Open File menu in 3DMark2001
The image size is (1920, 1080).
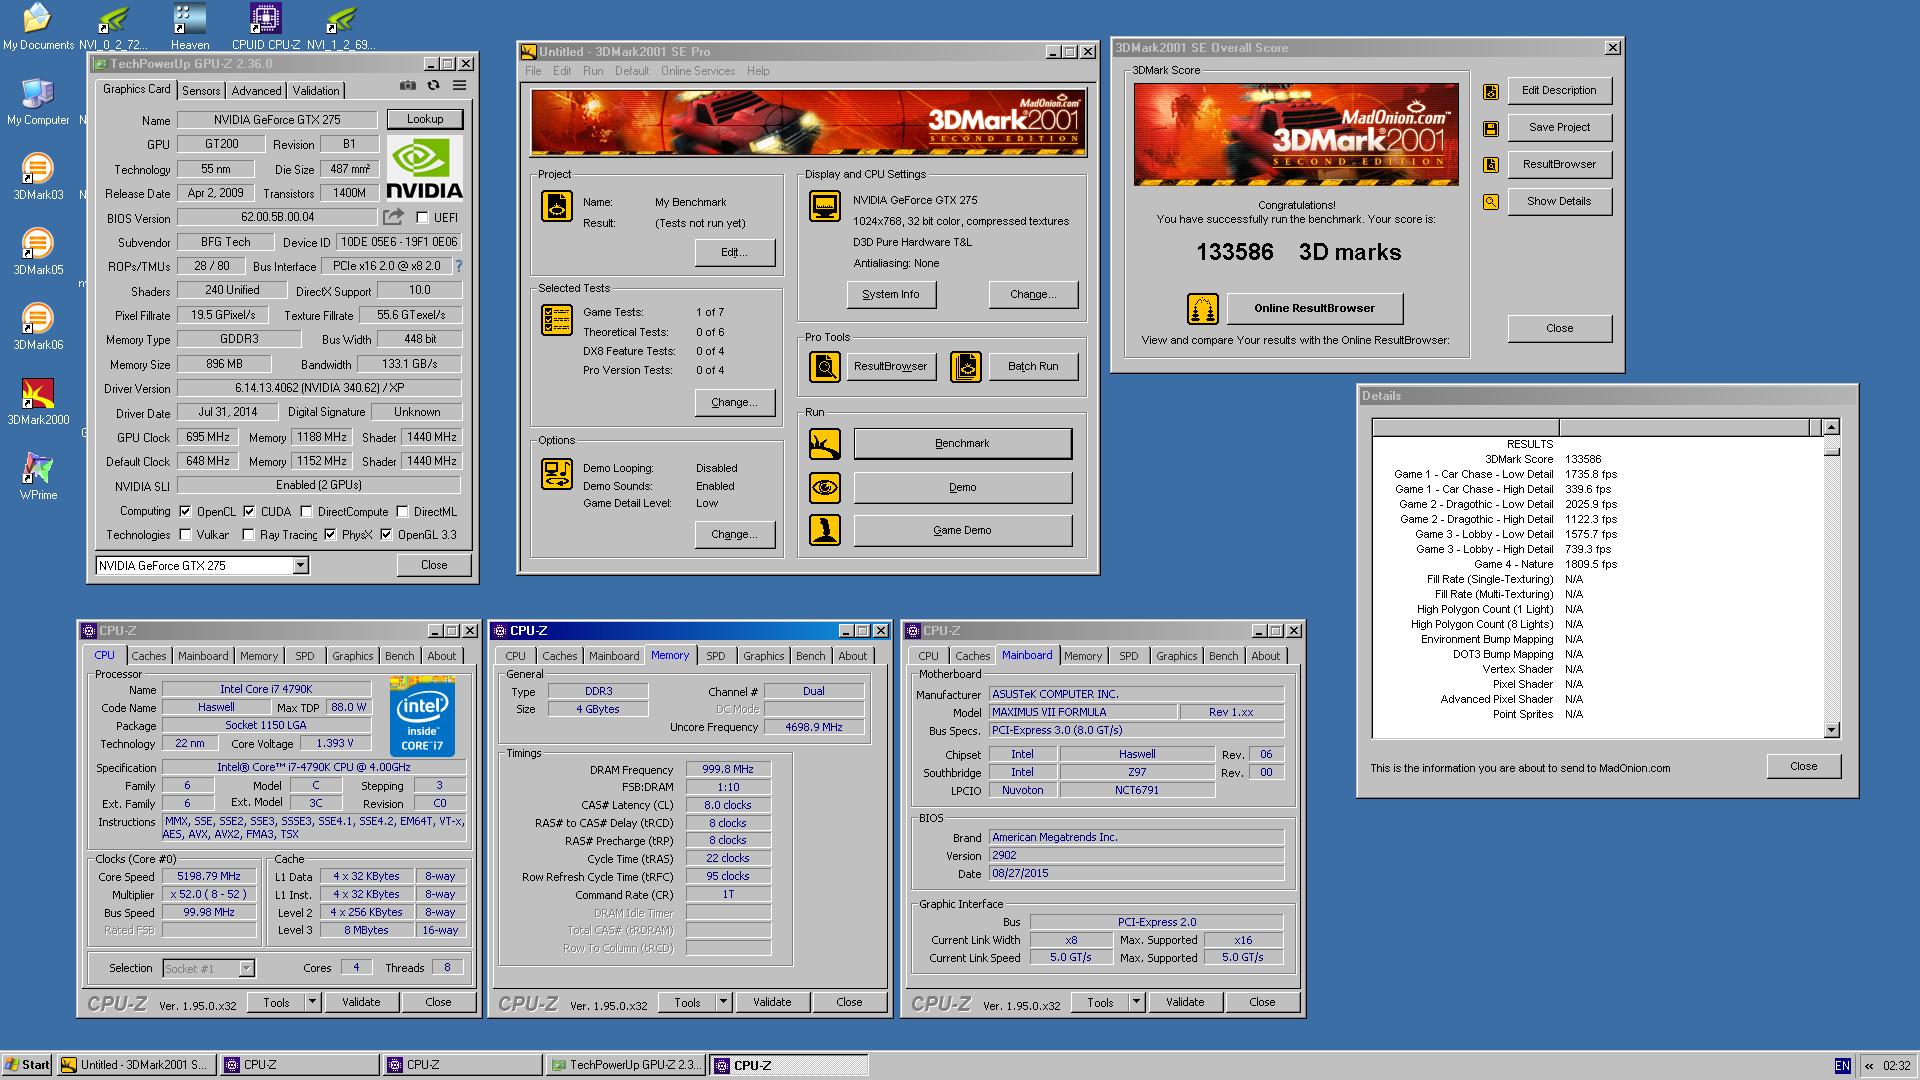(x=533, y=71)
